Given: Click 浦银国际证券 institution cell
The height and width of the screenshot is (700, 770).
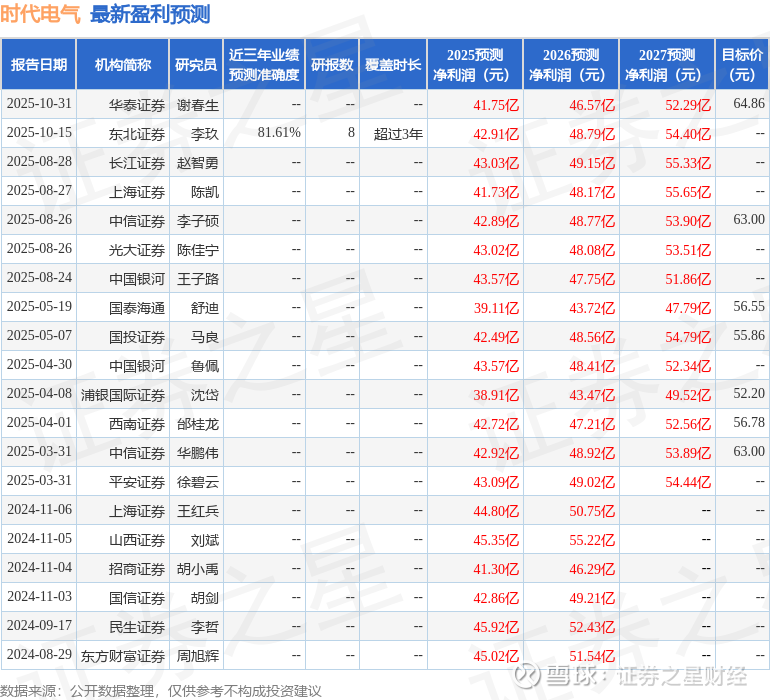Looking at the screenshot, I should [x=123, y=395].
